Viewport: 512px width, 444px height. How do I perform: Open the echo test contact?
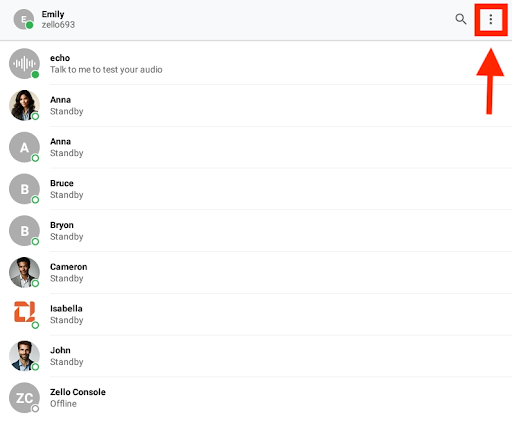(256, 63)
